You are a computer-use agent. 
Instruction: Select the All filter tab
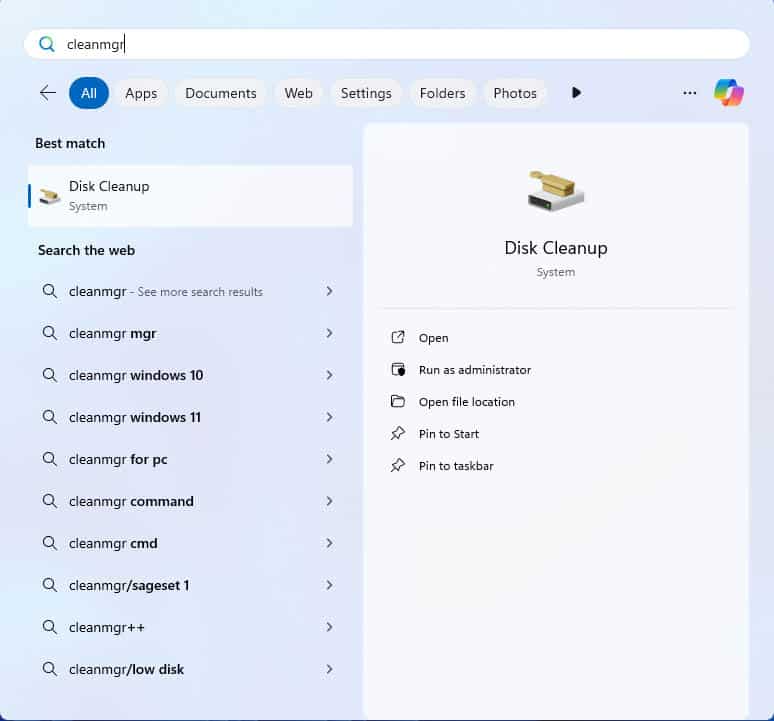click(89, 93)
